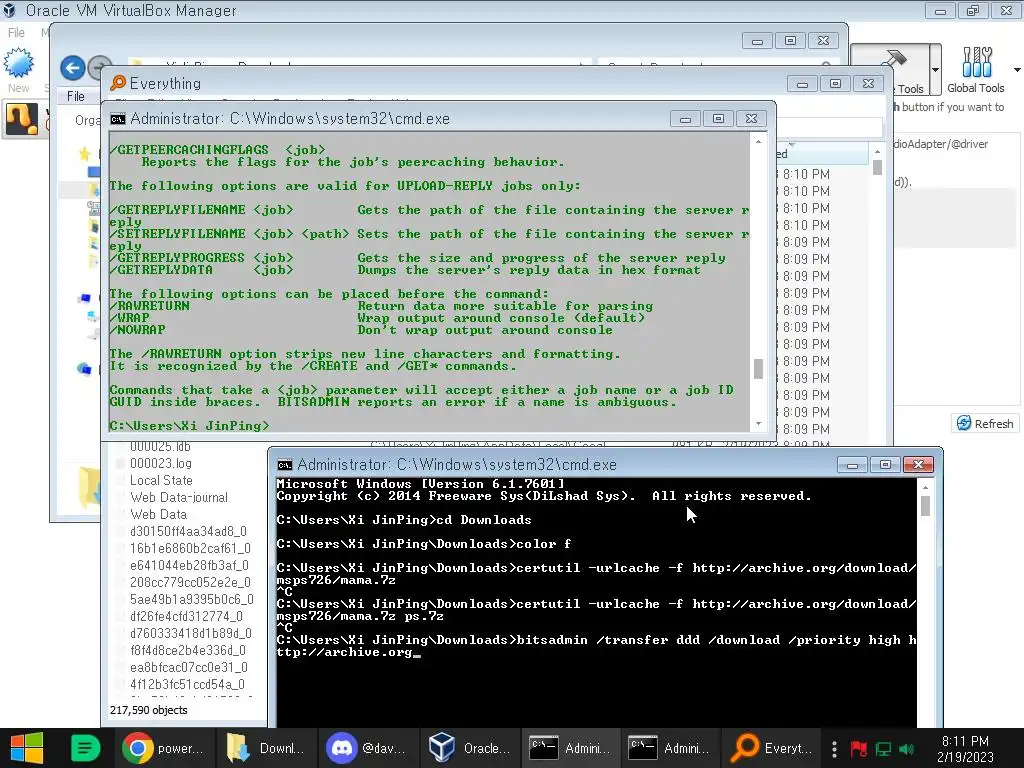
Task: Open the volume speaker tray icon
Action: 906,748
